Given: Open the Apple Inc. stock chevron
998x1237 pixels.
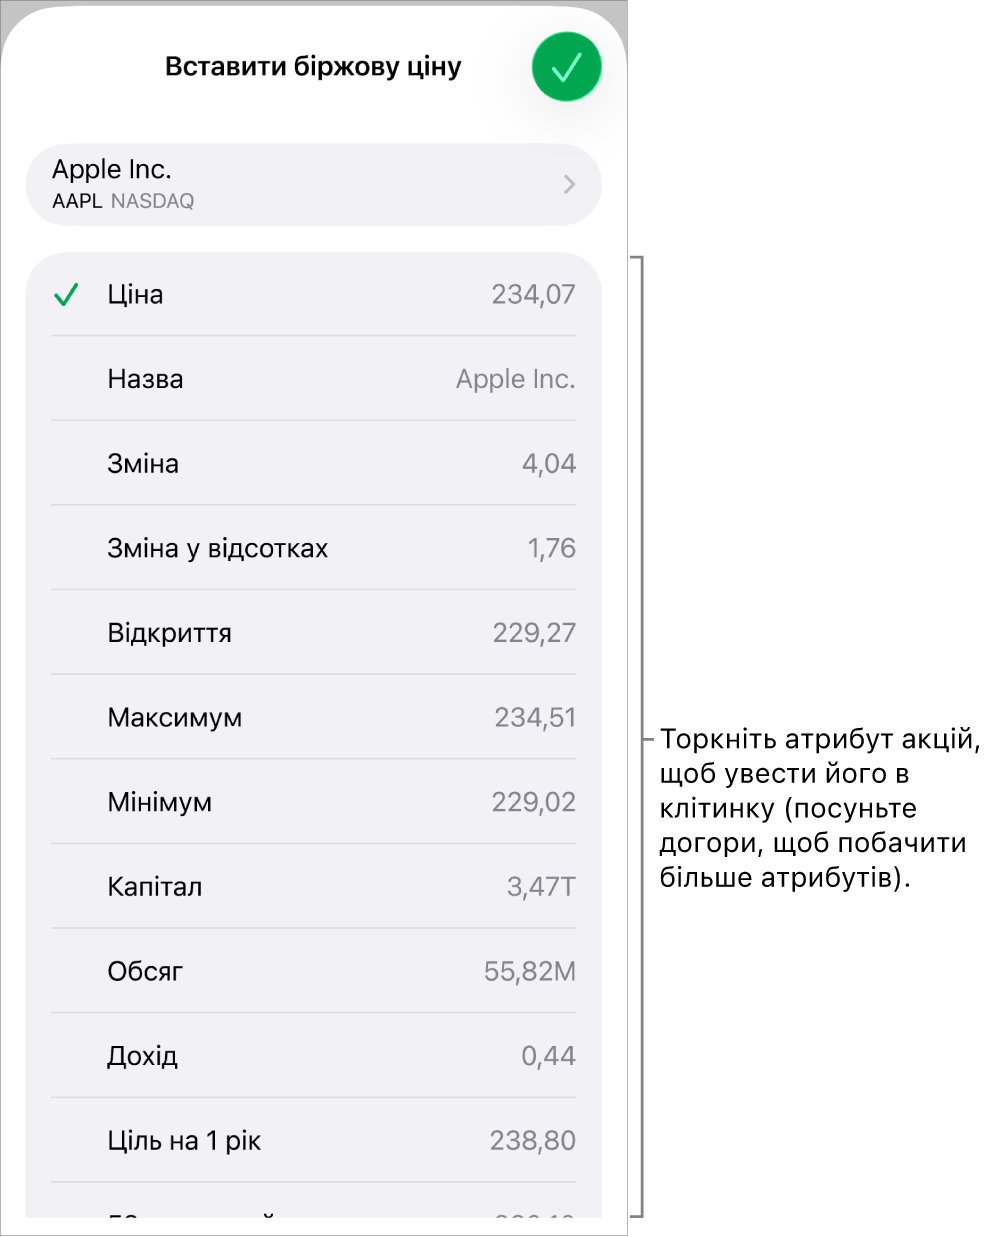Looking at the screenshot, I should coord(569,184).
